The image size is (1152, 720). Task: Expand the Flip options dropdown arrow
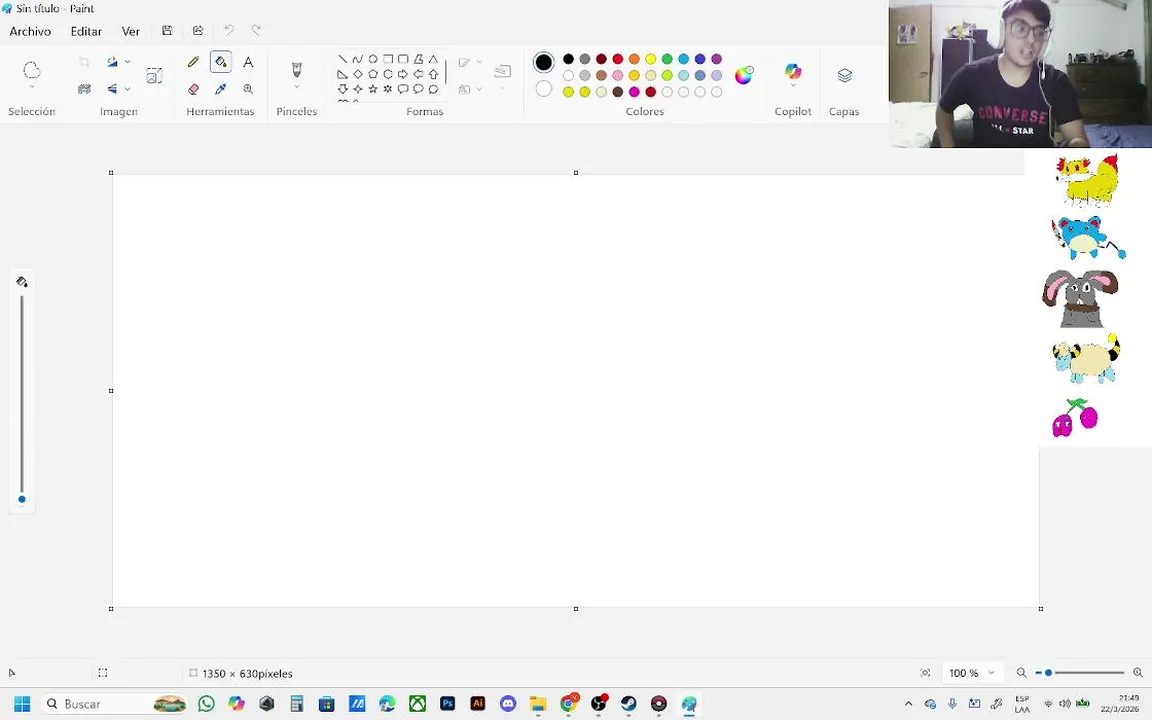128,89
